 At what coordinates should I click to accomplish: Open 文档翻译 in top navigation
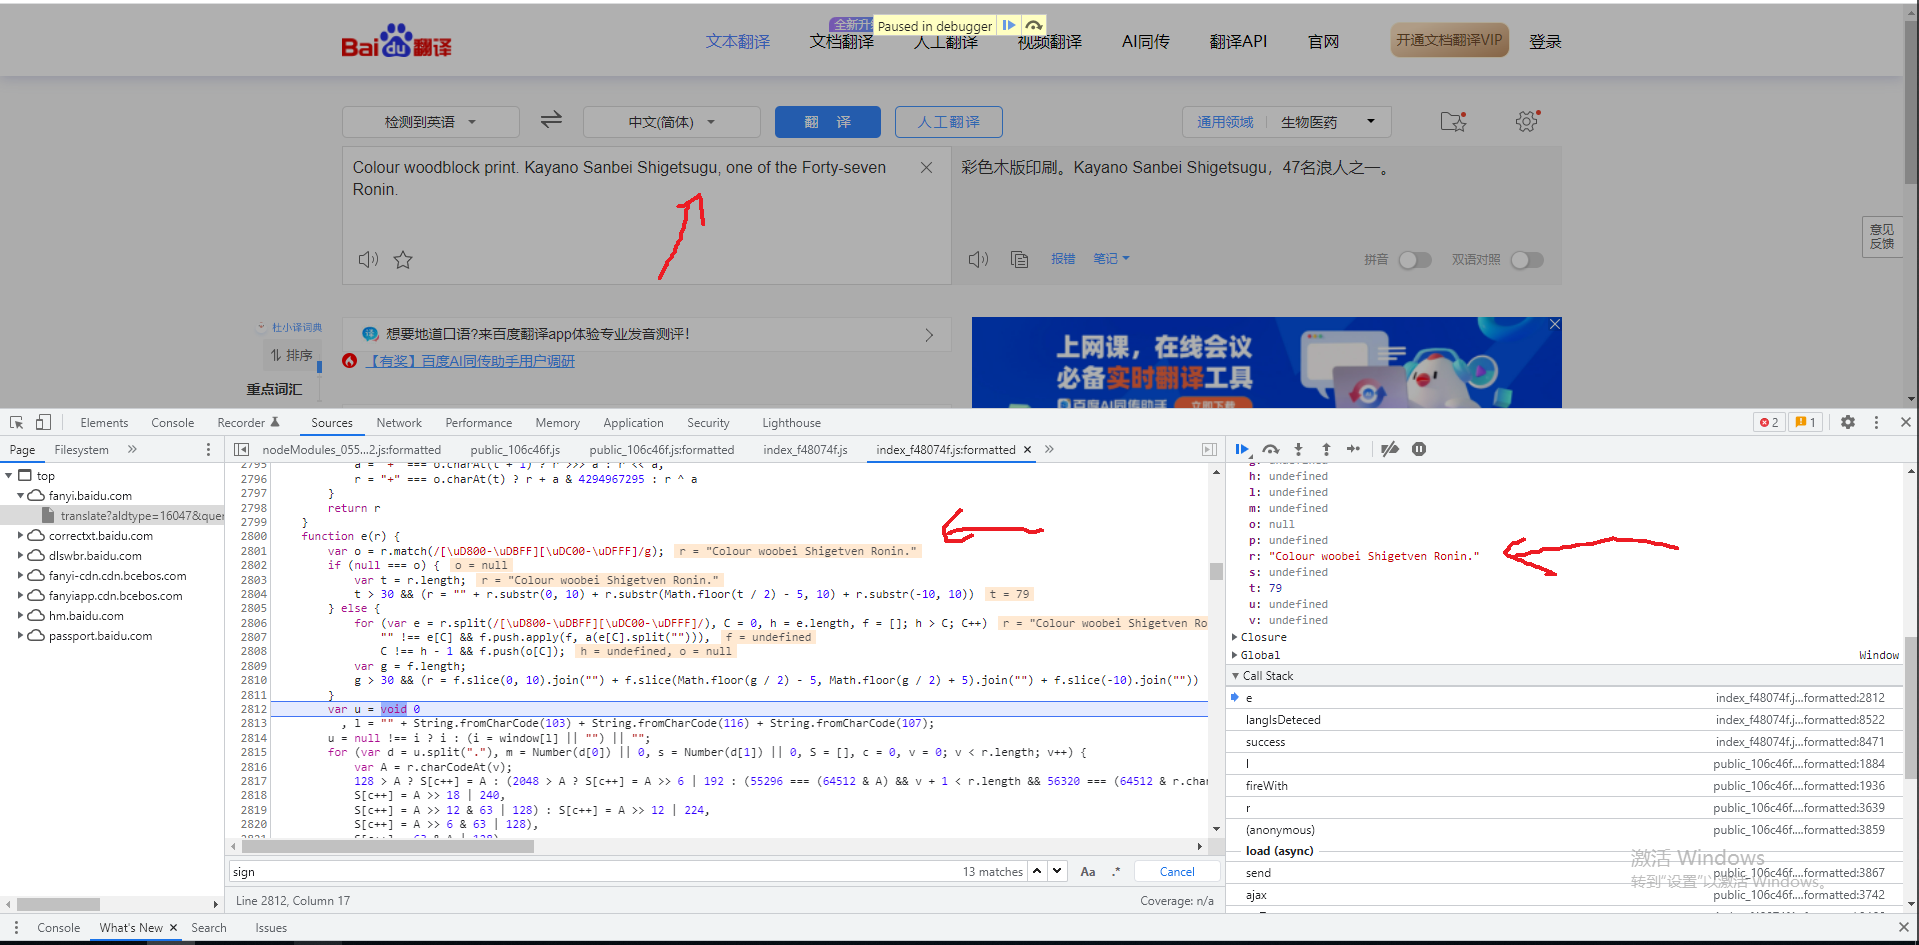pyautogui.click(x=841, y=42)
